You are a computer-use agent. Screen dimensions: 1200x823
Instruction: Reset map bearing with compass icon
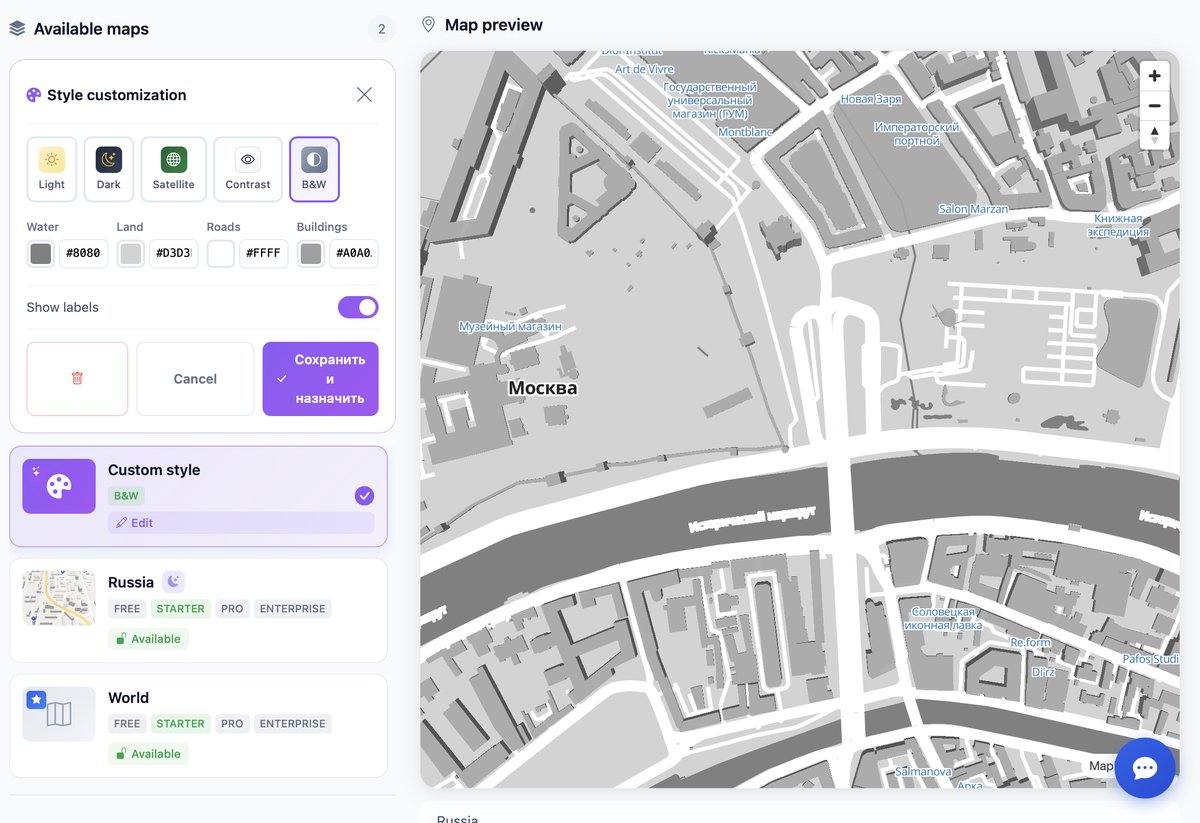[1154, 134]
